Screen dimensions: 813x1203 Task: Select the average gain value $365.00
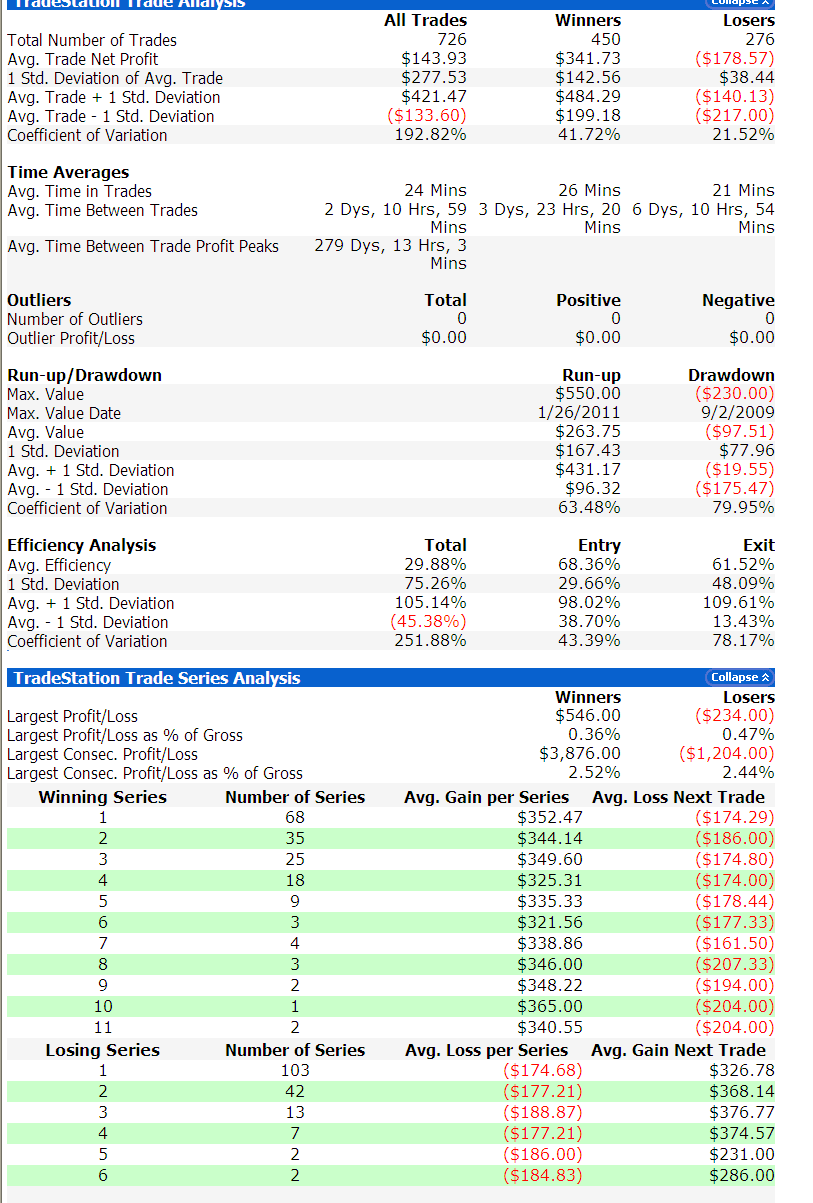pos(550,1006)
